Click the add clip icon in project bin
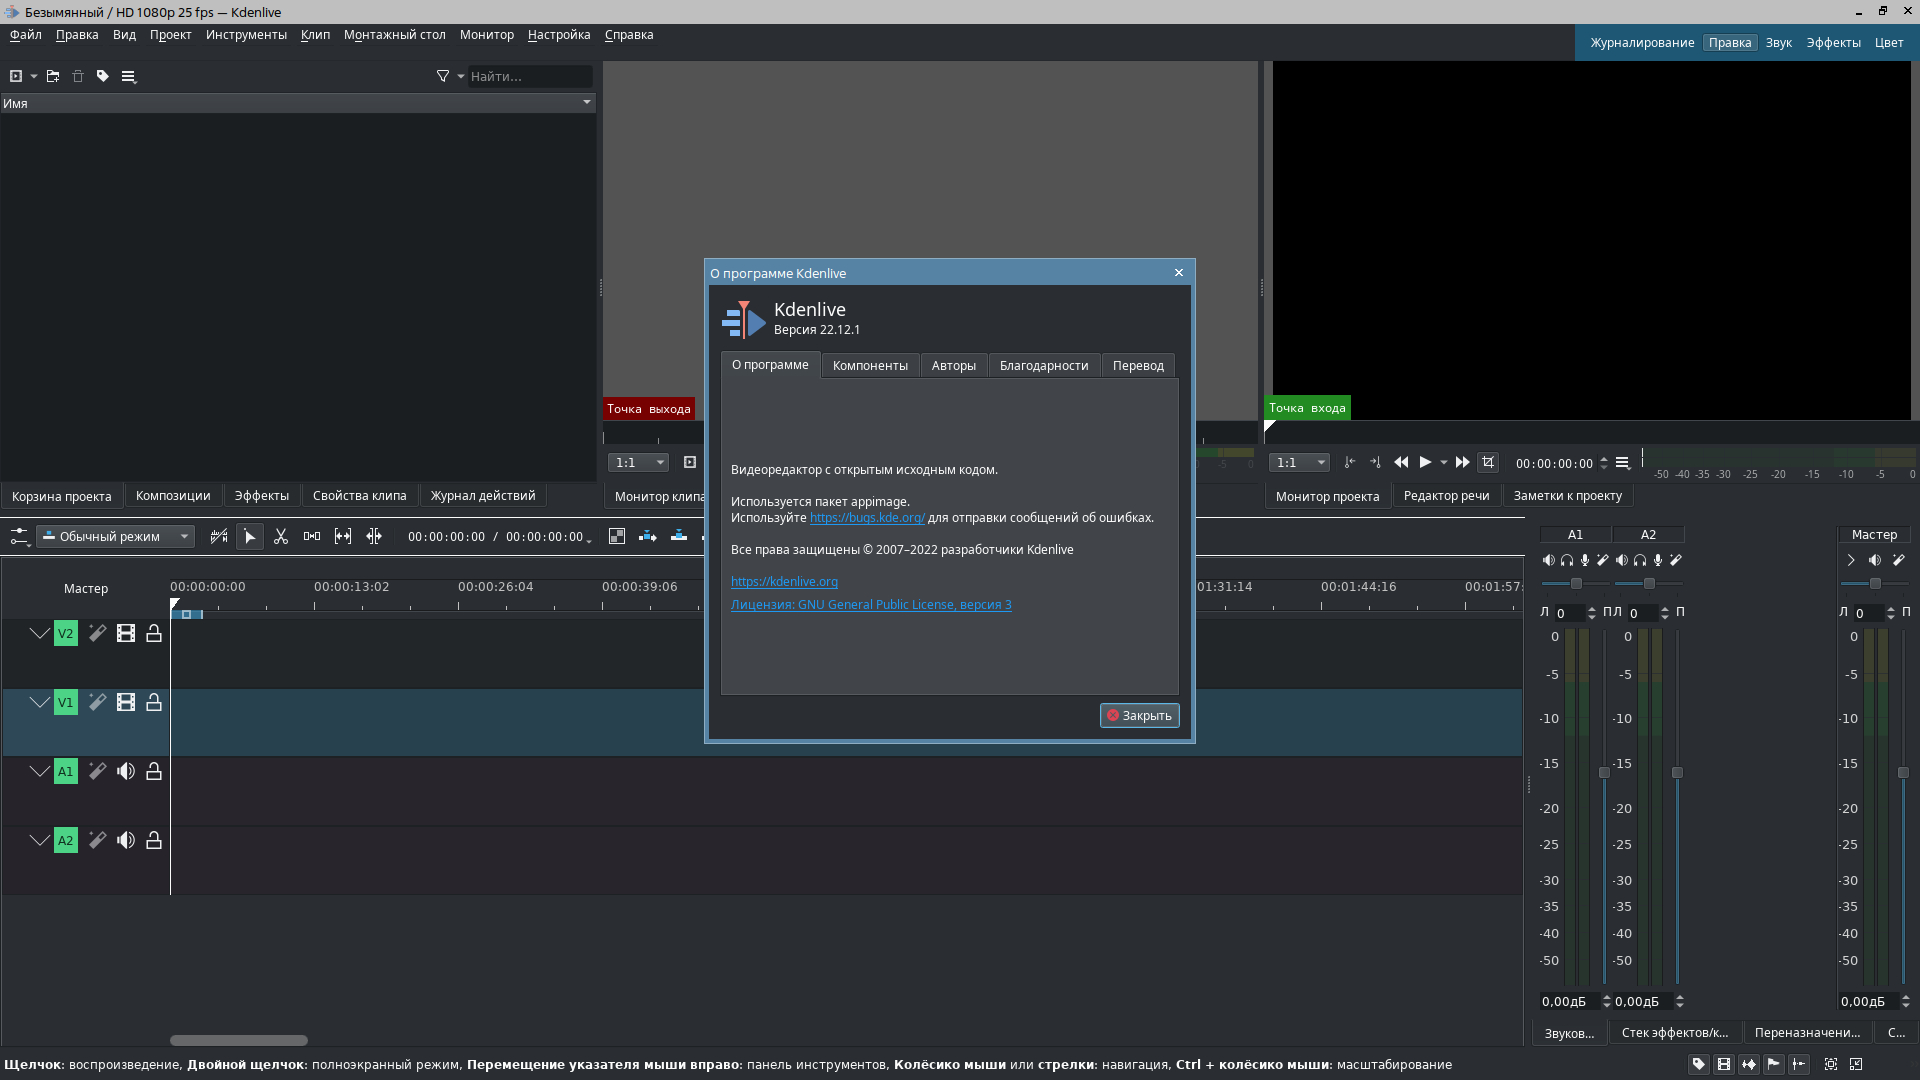The image size is (1920, 1080). pyautogui.click(x=16, y=76)
